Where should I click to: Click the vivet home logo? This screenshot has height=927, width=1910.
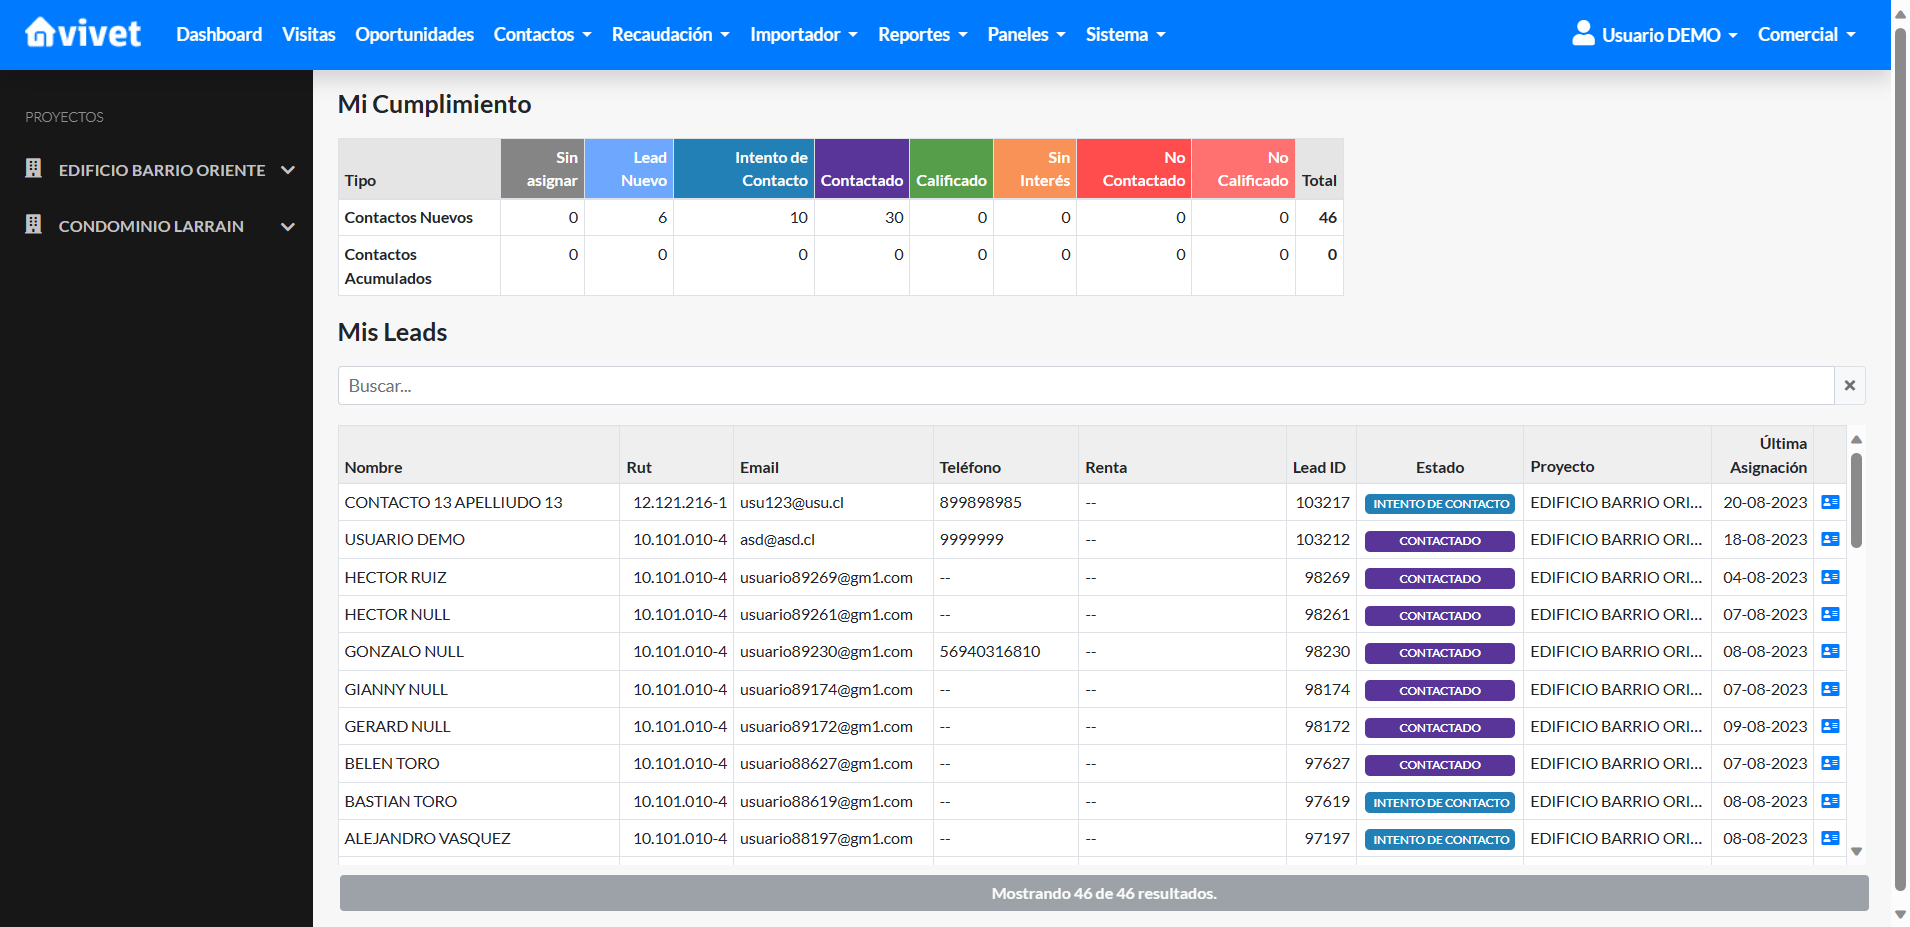click(x=83, y=34)
